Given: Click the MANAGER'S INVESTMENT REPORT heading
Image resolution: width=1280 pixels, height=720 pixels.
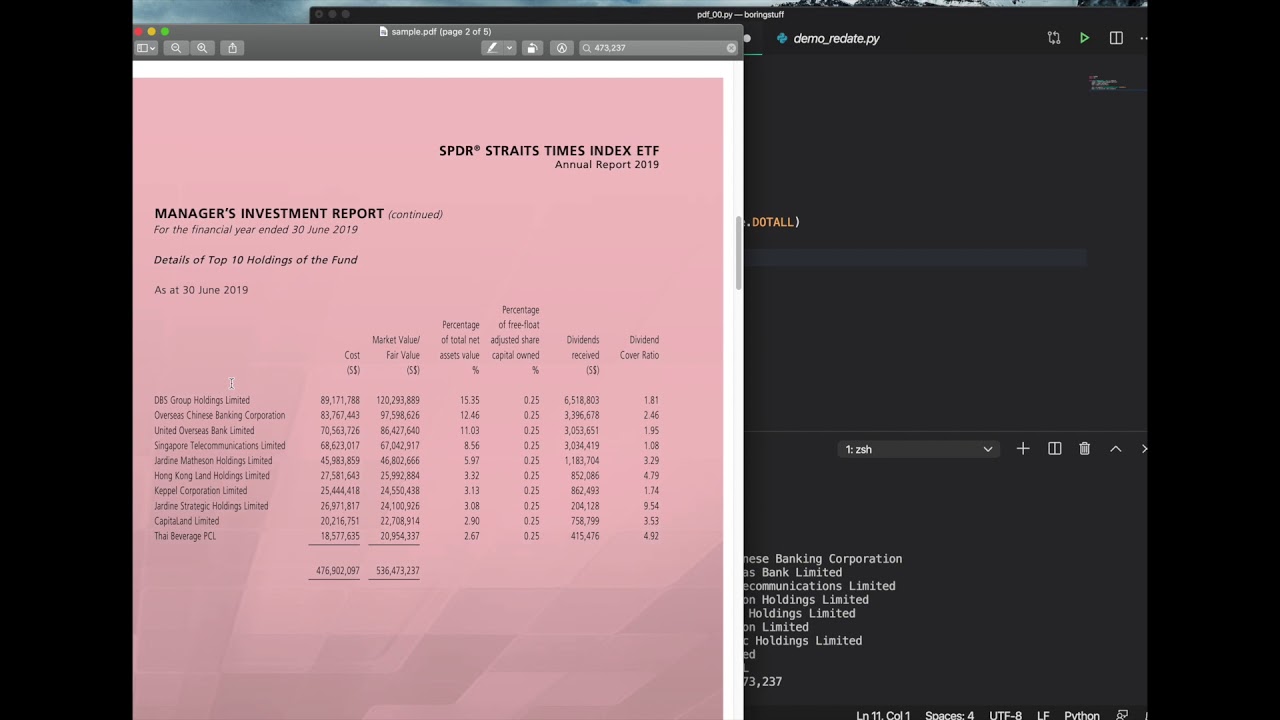Looking at the screenshot, I should point(269,213).
